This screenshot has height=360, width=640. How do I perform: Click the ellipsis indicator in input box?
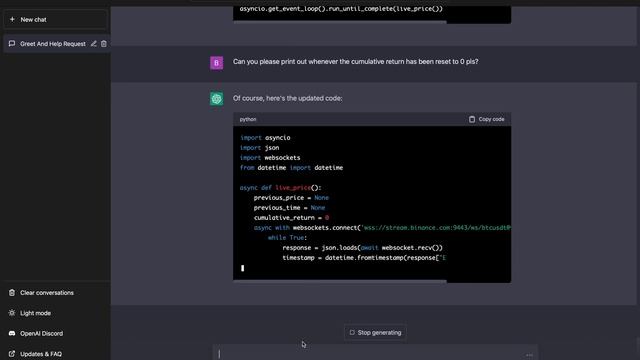[529, 355]
